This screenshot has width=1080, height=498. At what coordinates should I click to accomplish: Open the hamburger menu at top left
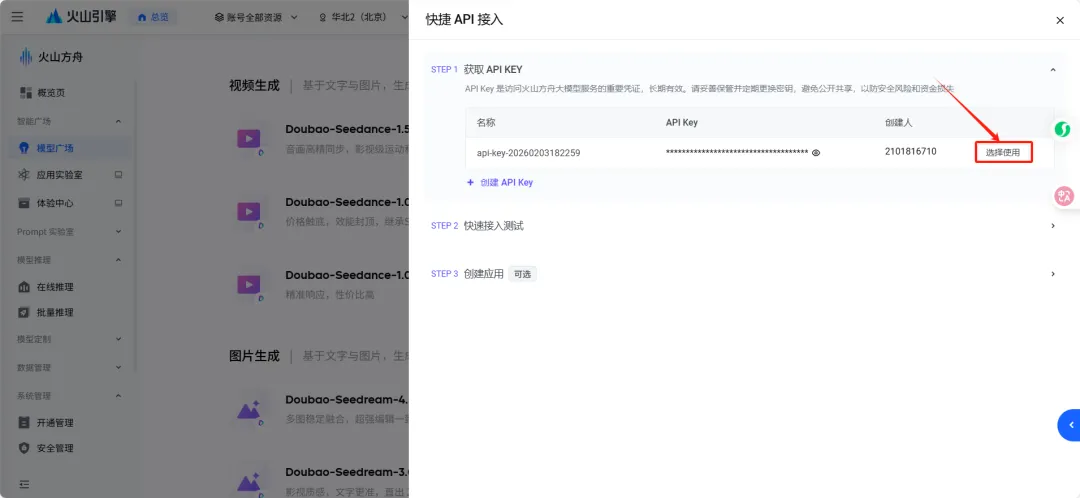pos(17,17)
